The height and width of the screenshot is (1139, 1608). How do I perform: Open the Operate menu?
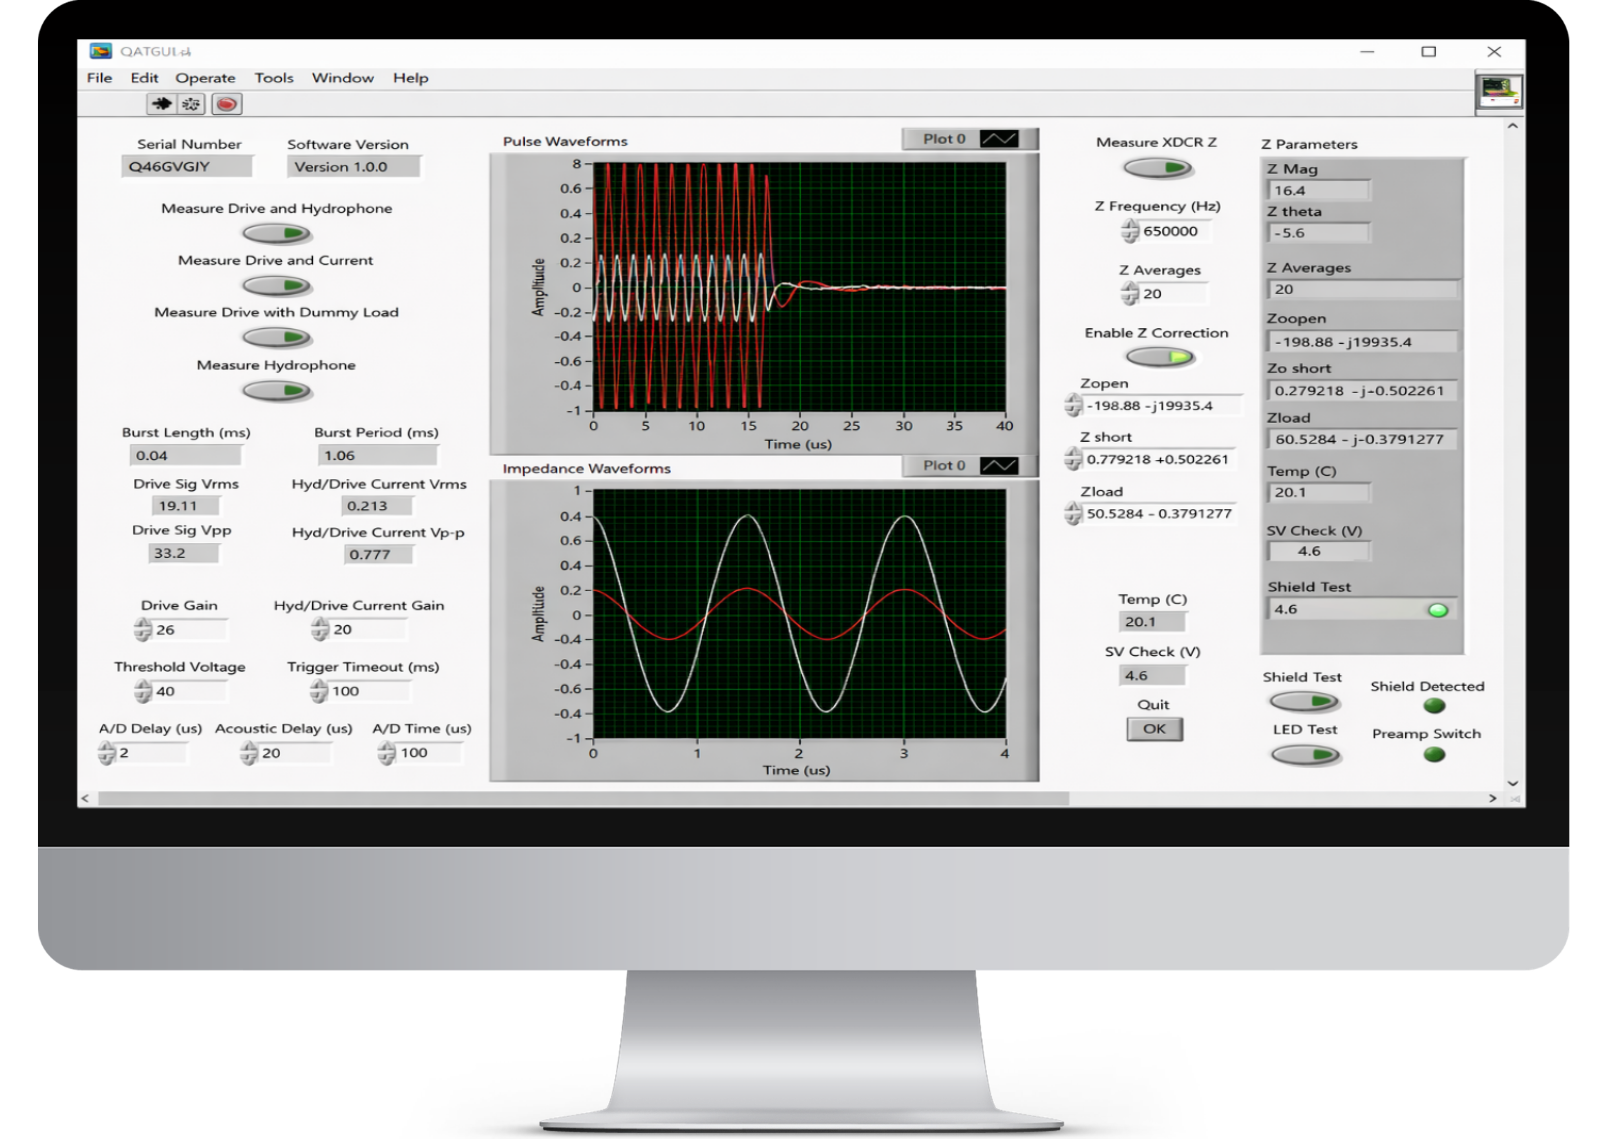click(x=205, y=77)
